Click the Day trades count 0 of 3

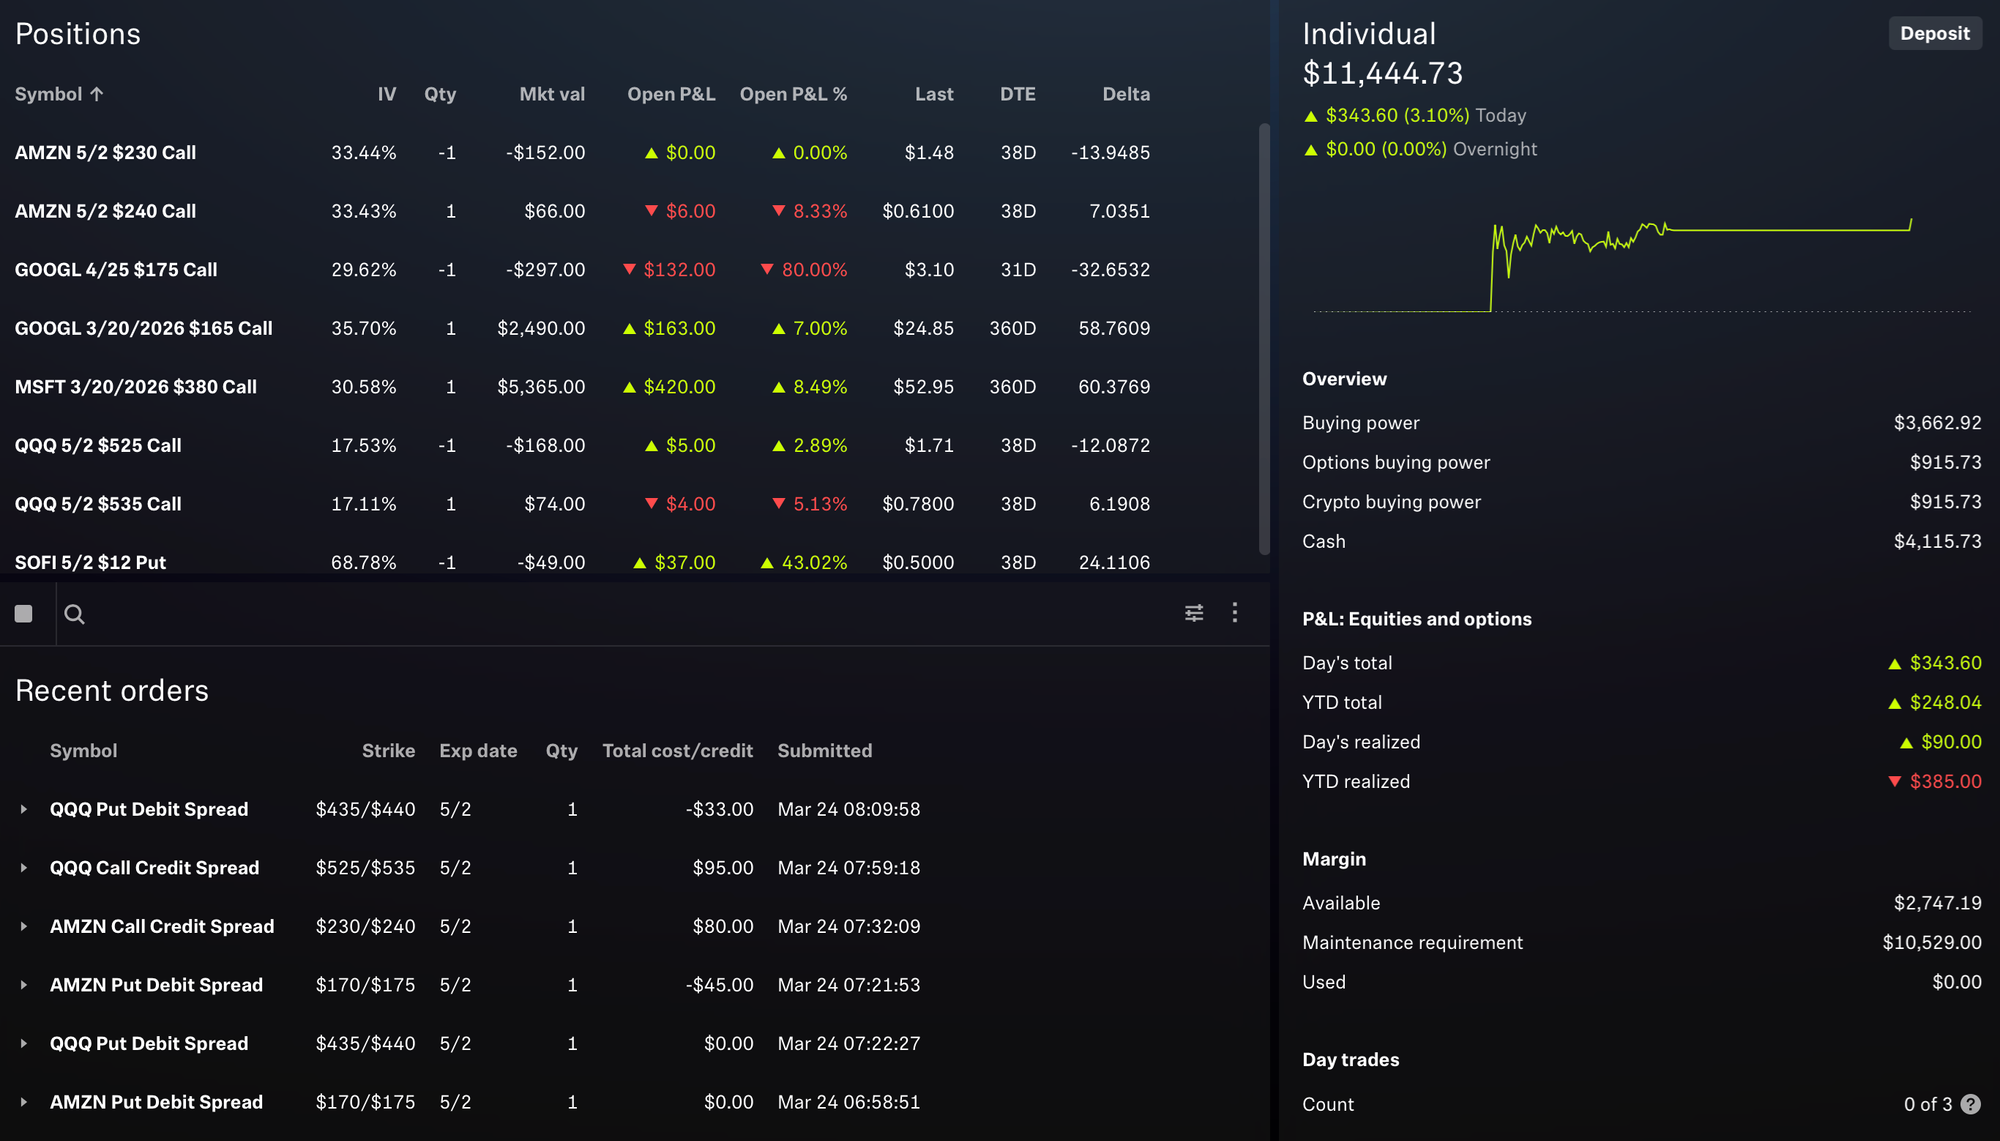coord(1928,1104)
